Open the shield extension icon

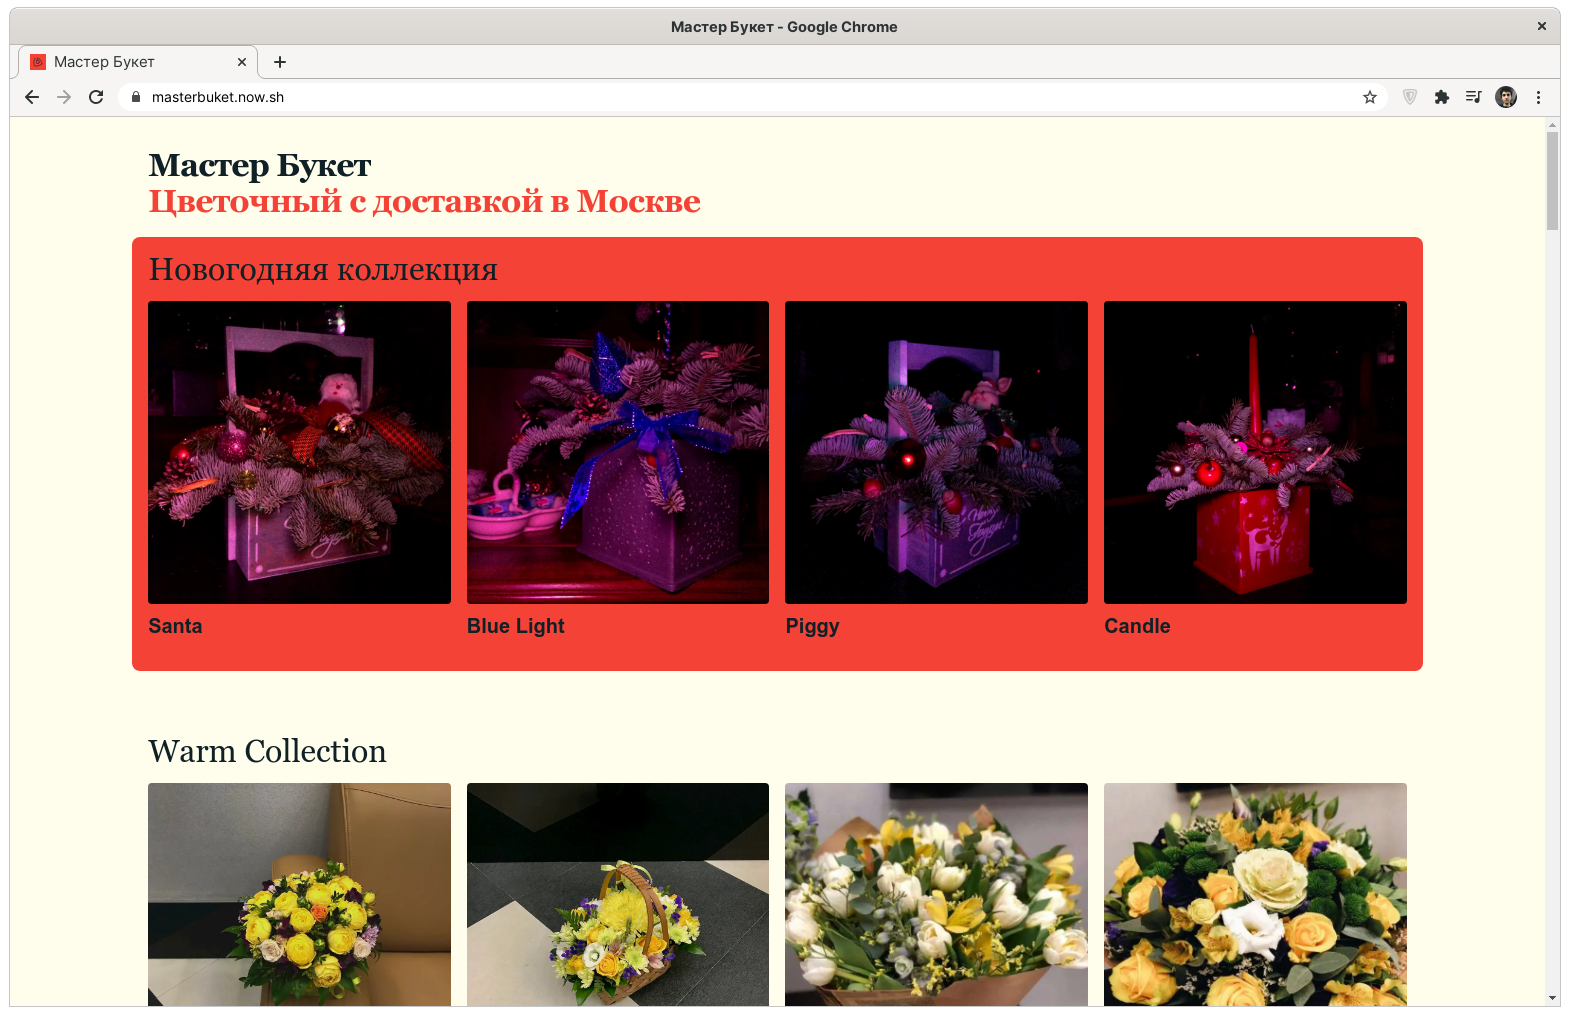(x=1410, y=97)
